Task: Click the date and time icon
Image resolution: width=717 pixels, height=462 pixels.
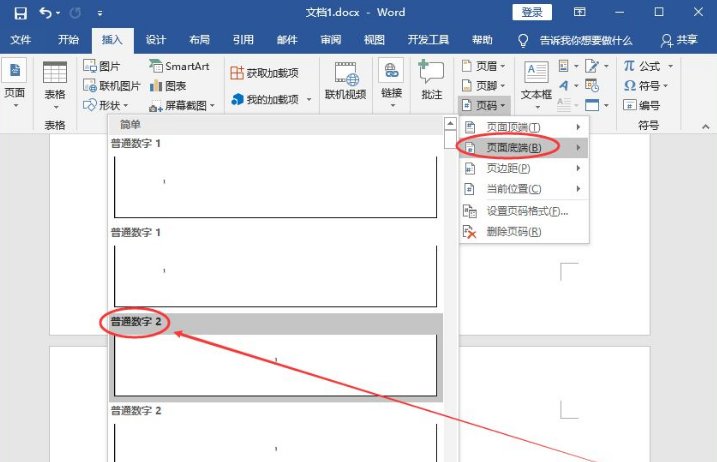Action: click(x=592, y=86)
